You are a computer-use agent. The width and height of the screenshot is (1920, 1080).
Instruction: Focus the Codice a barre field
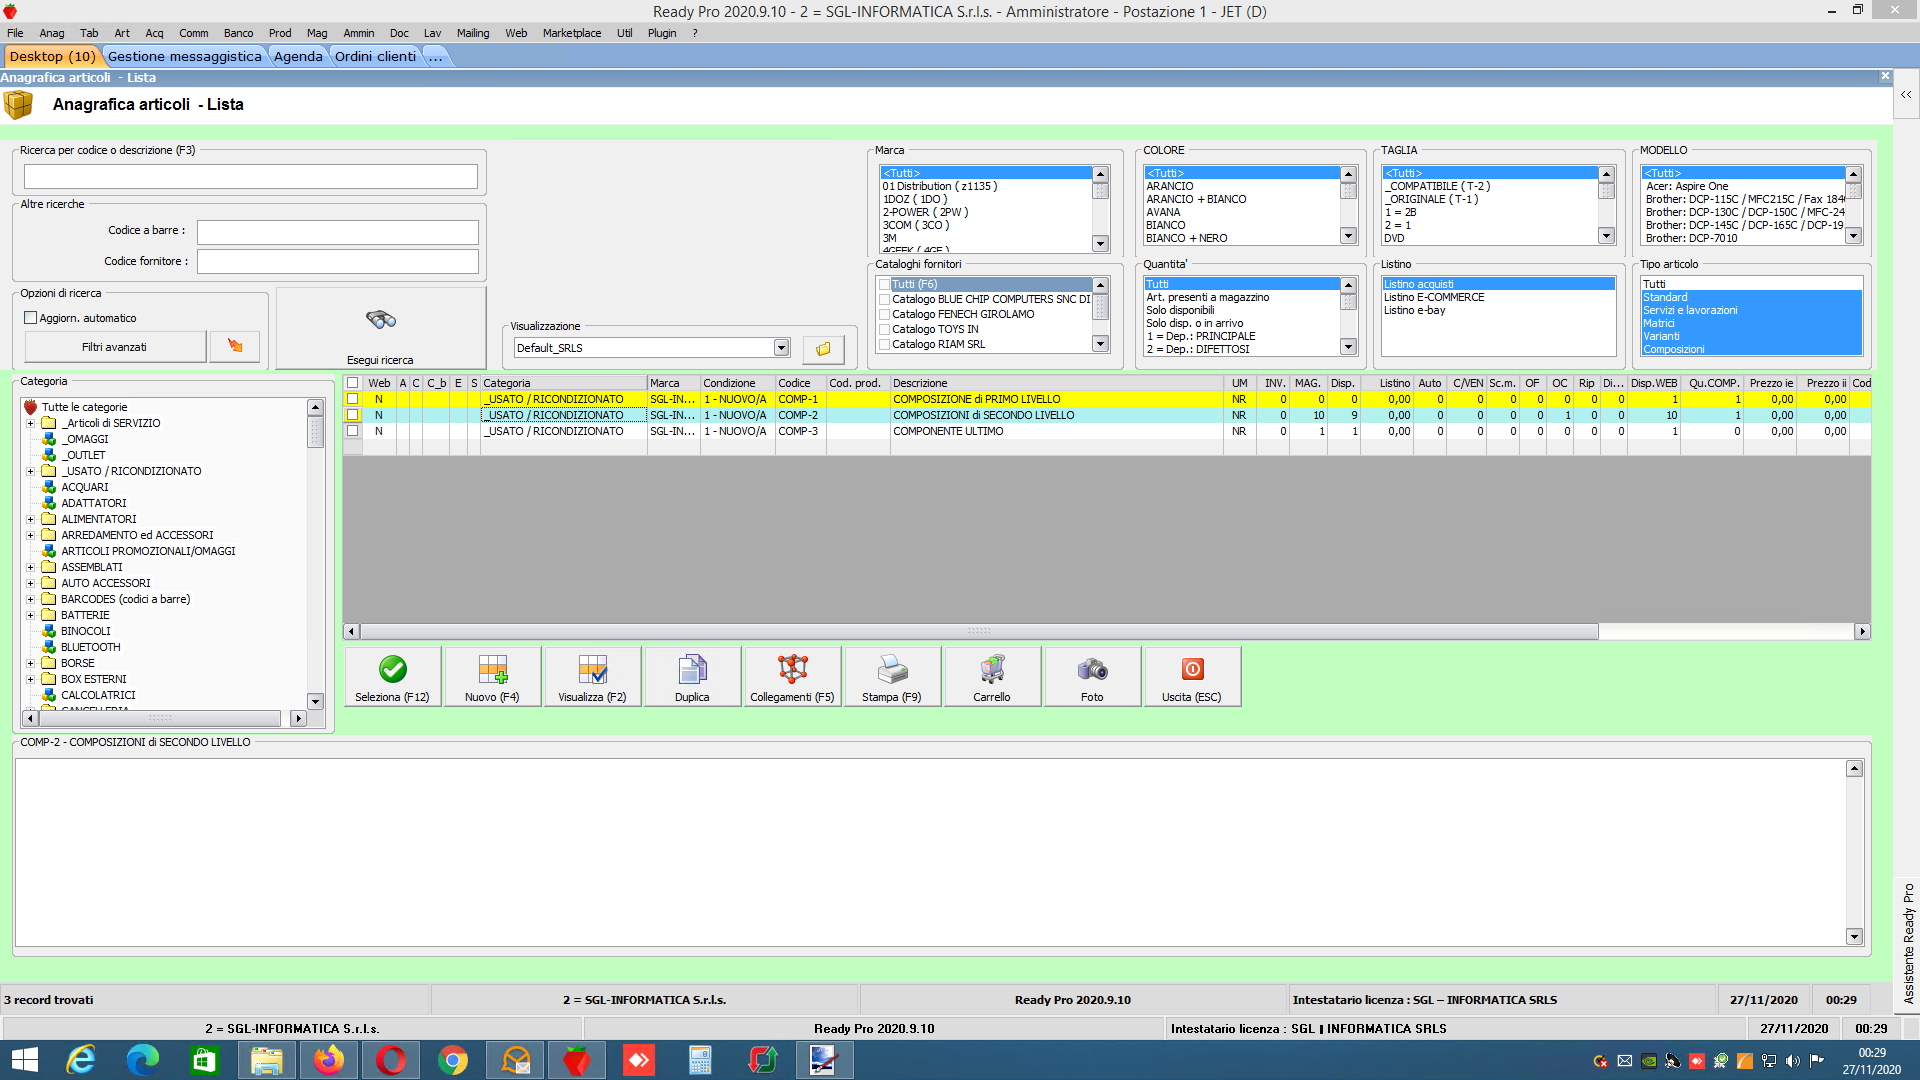337,232
